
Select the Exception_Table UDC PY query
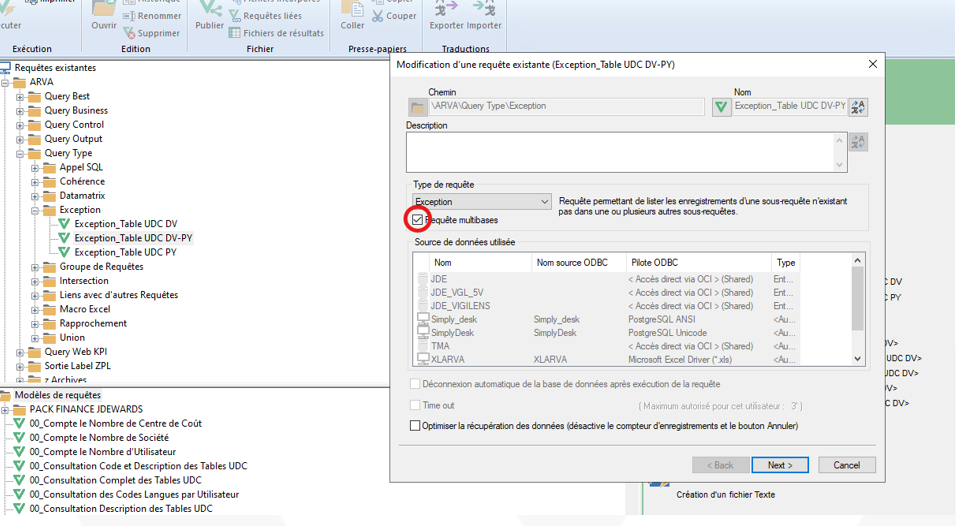pyautogui.click(x=125, y=253)
